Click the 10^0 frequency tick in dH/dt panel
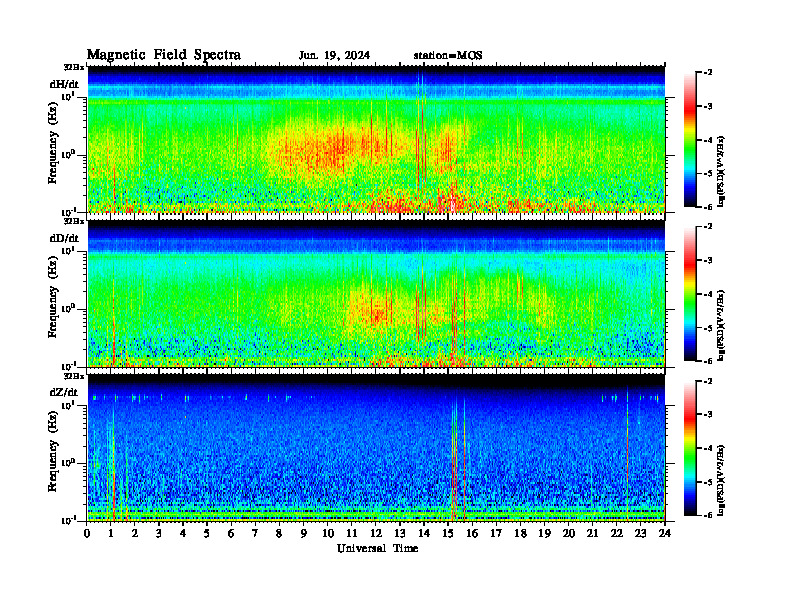 [x=69, y=155]
